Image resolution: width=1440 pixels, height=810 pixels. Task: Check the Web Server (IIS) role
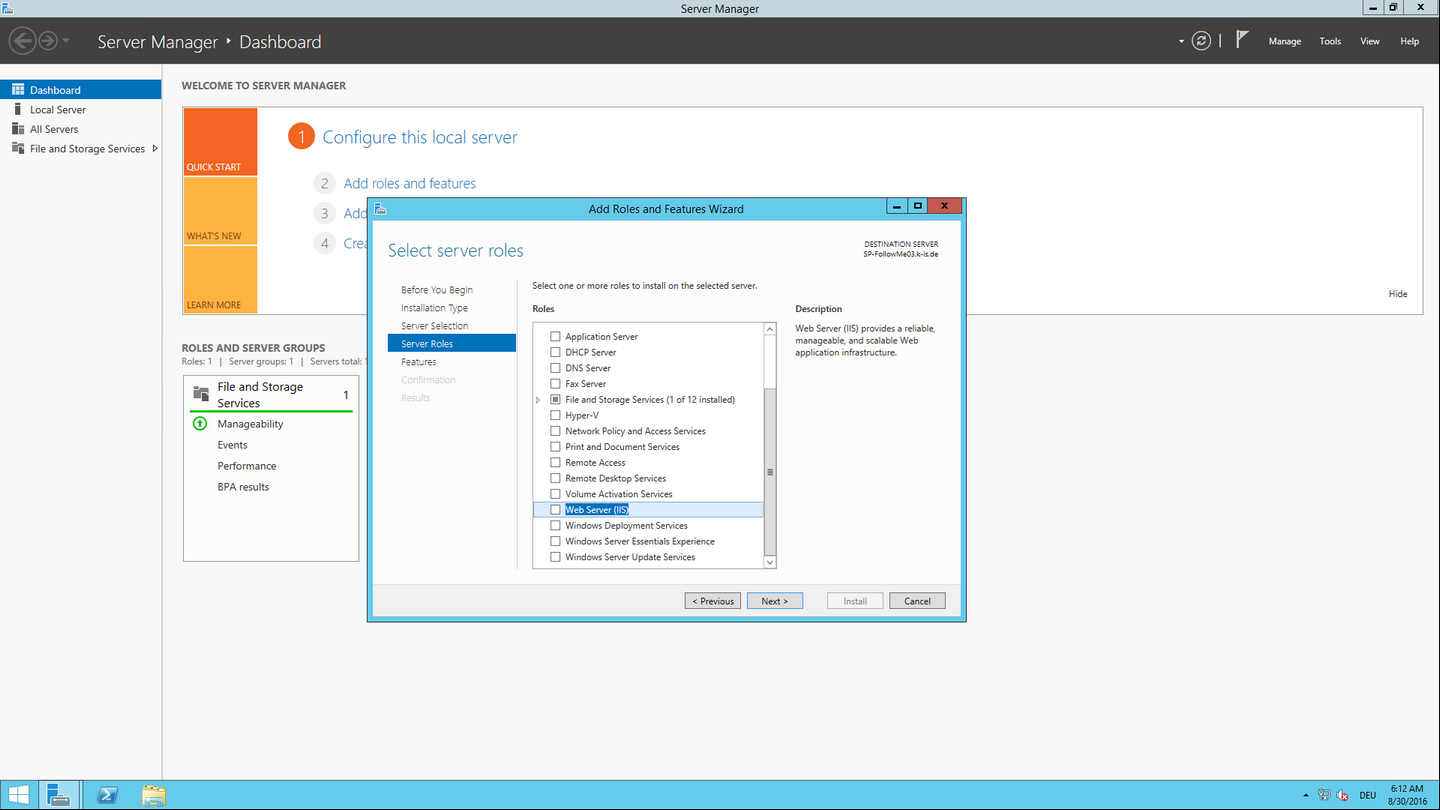click(556, 510)
